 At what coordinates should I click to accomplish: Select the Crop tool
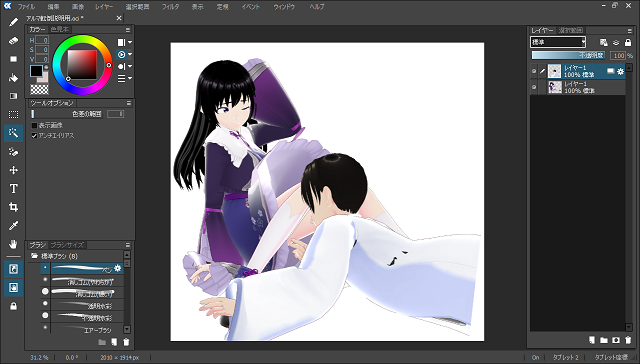[x=13, y=207]
